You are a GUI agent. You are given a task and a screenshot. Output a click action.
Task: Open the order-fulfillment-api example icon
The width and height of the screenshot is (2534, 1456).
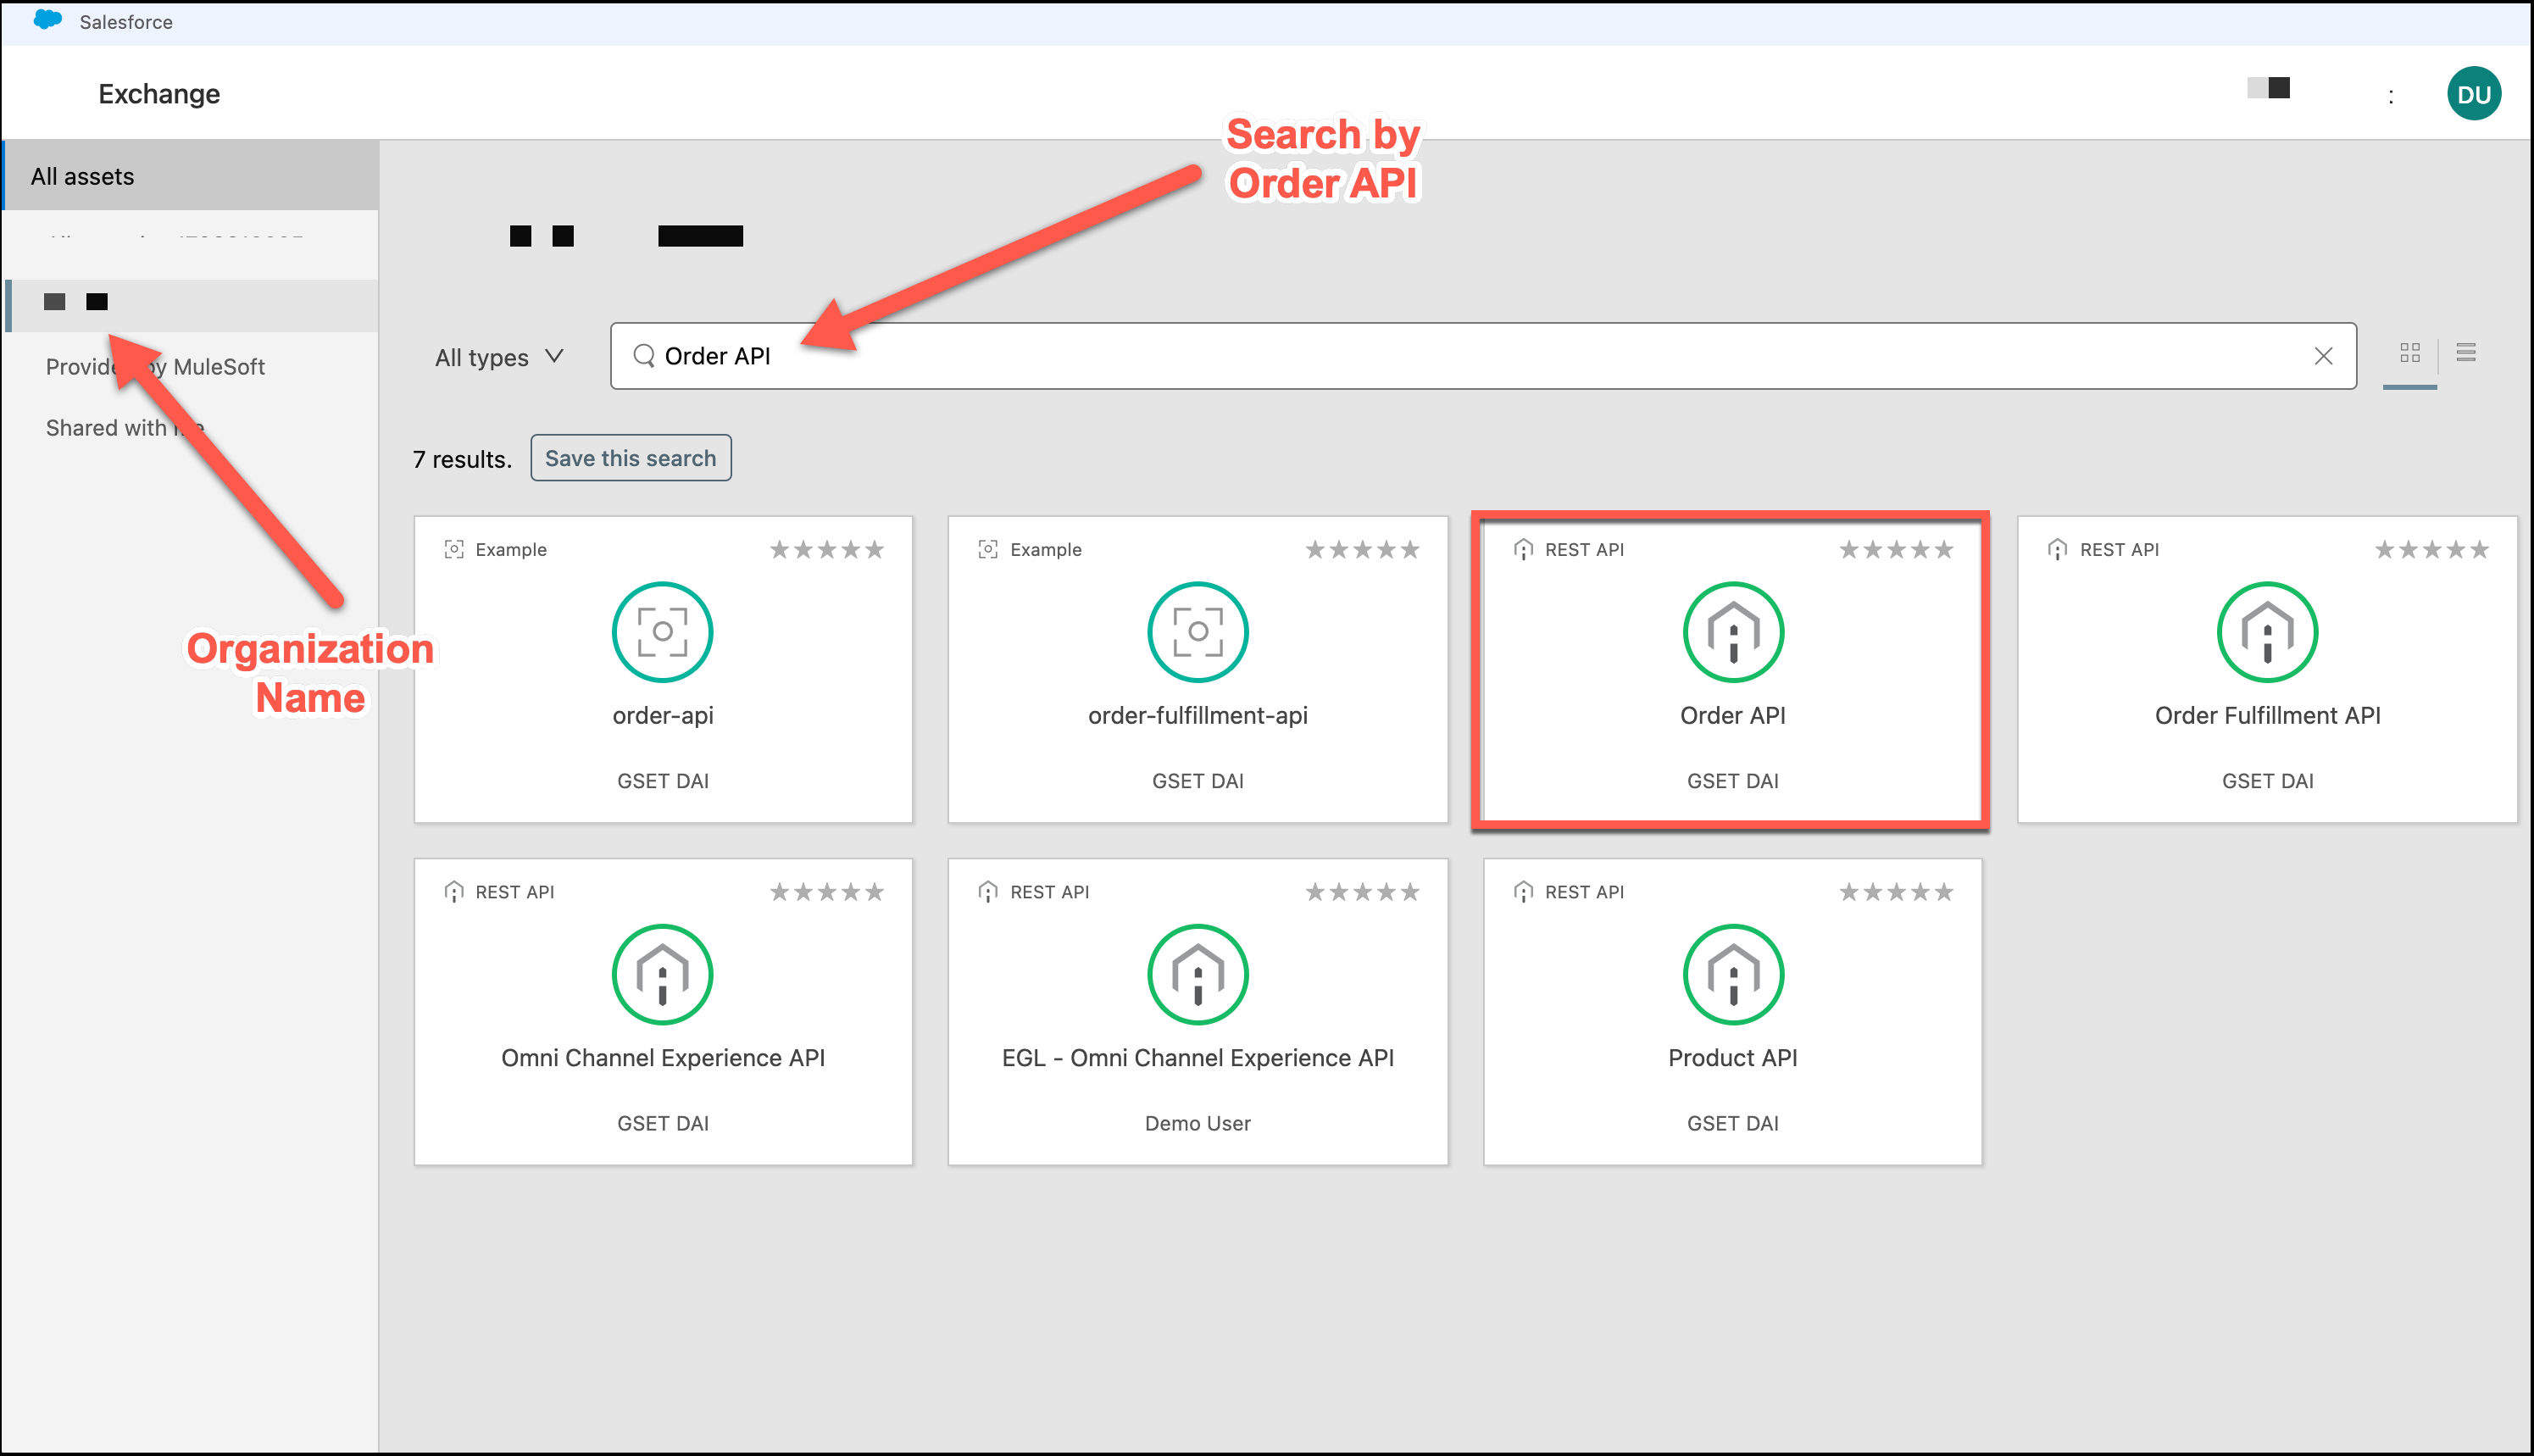coord(1197,632)
